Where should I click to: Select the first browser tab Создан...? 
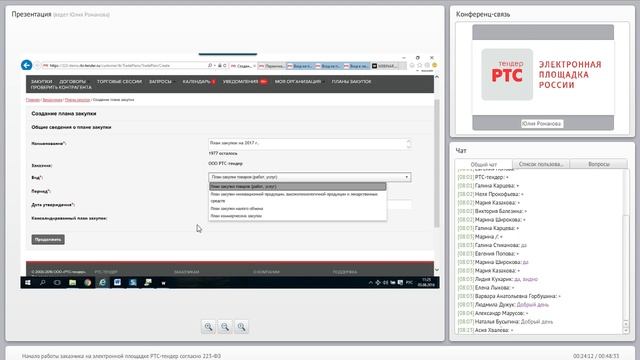(243, 66)
